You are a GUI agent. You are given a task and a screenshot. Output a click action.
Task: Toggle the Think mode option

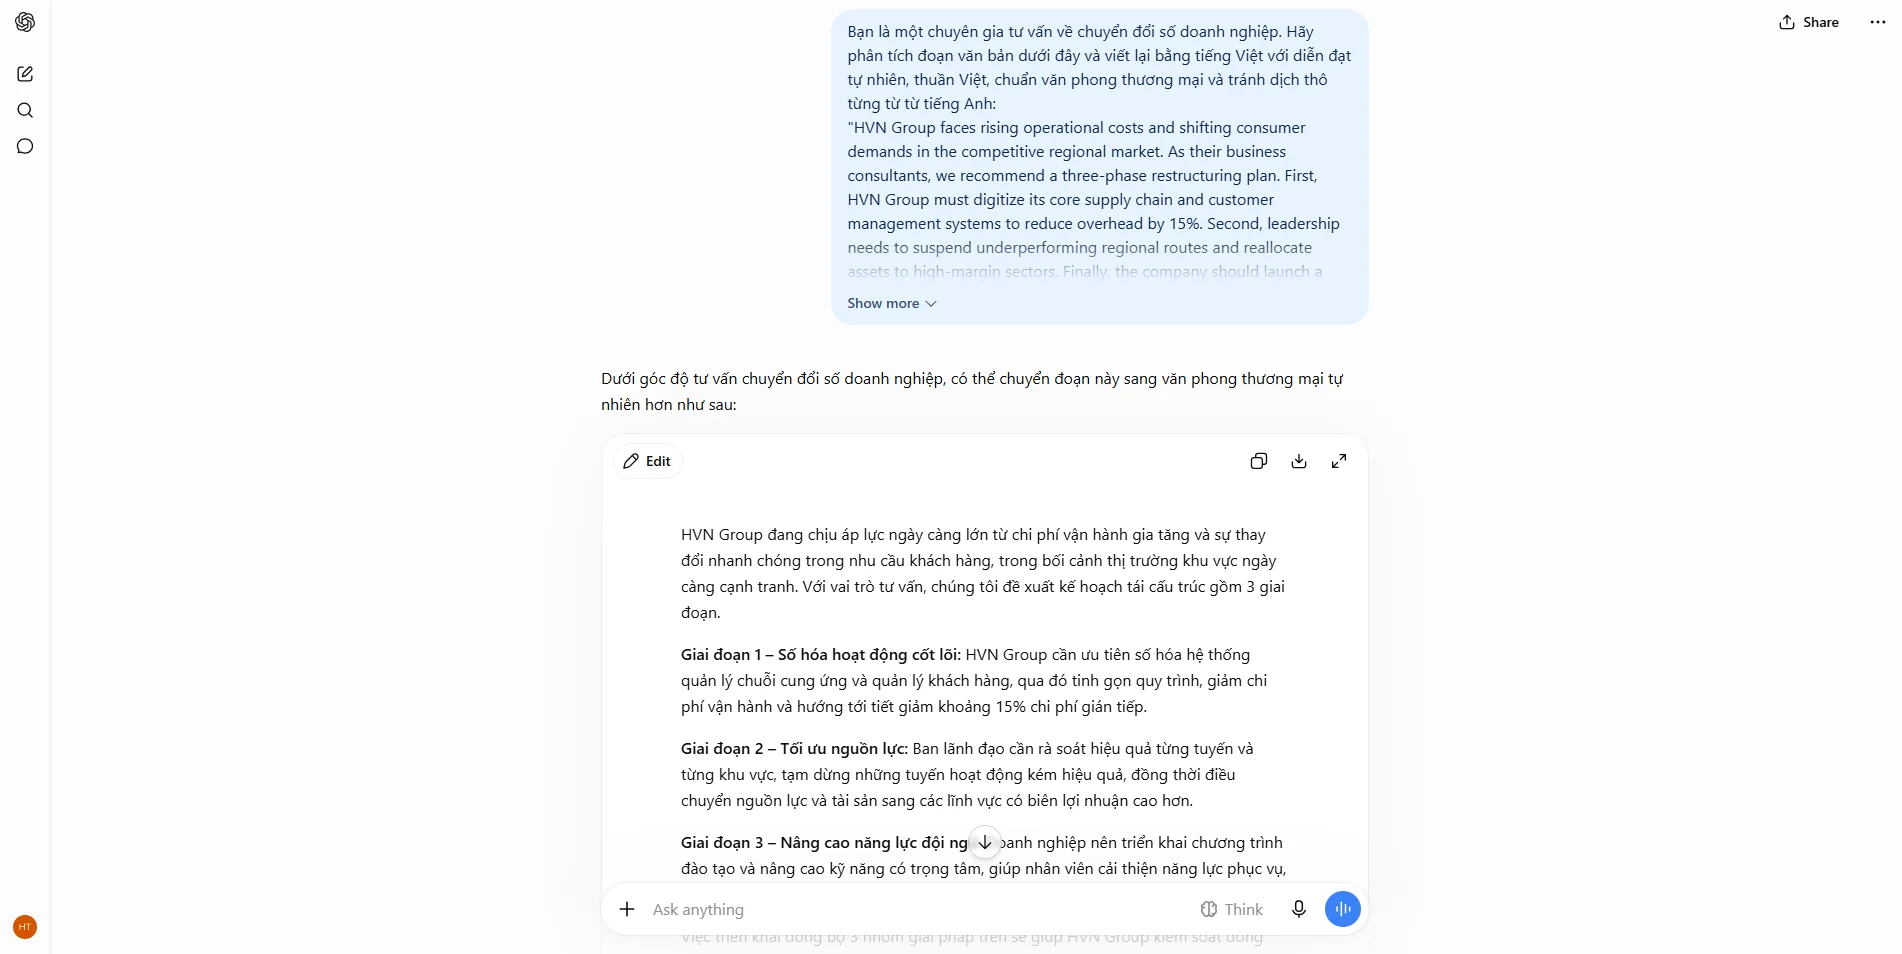(1231, 909)
